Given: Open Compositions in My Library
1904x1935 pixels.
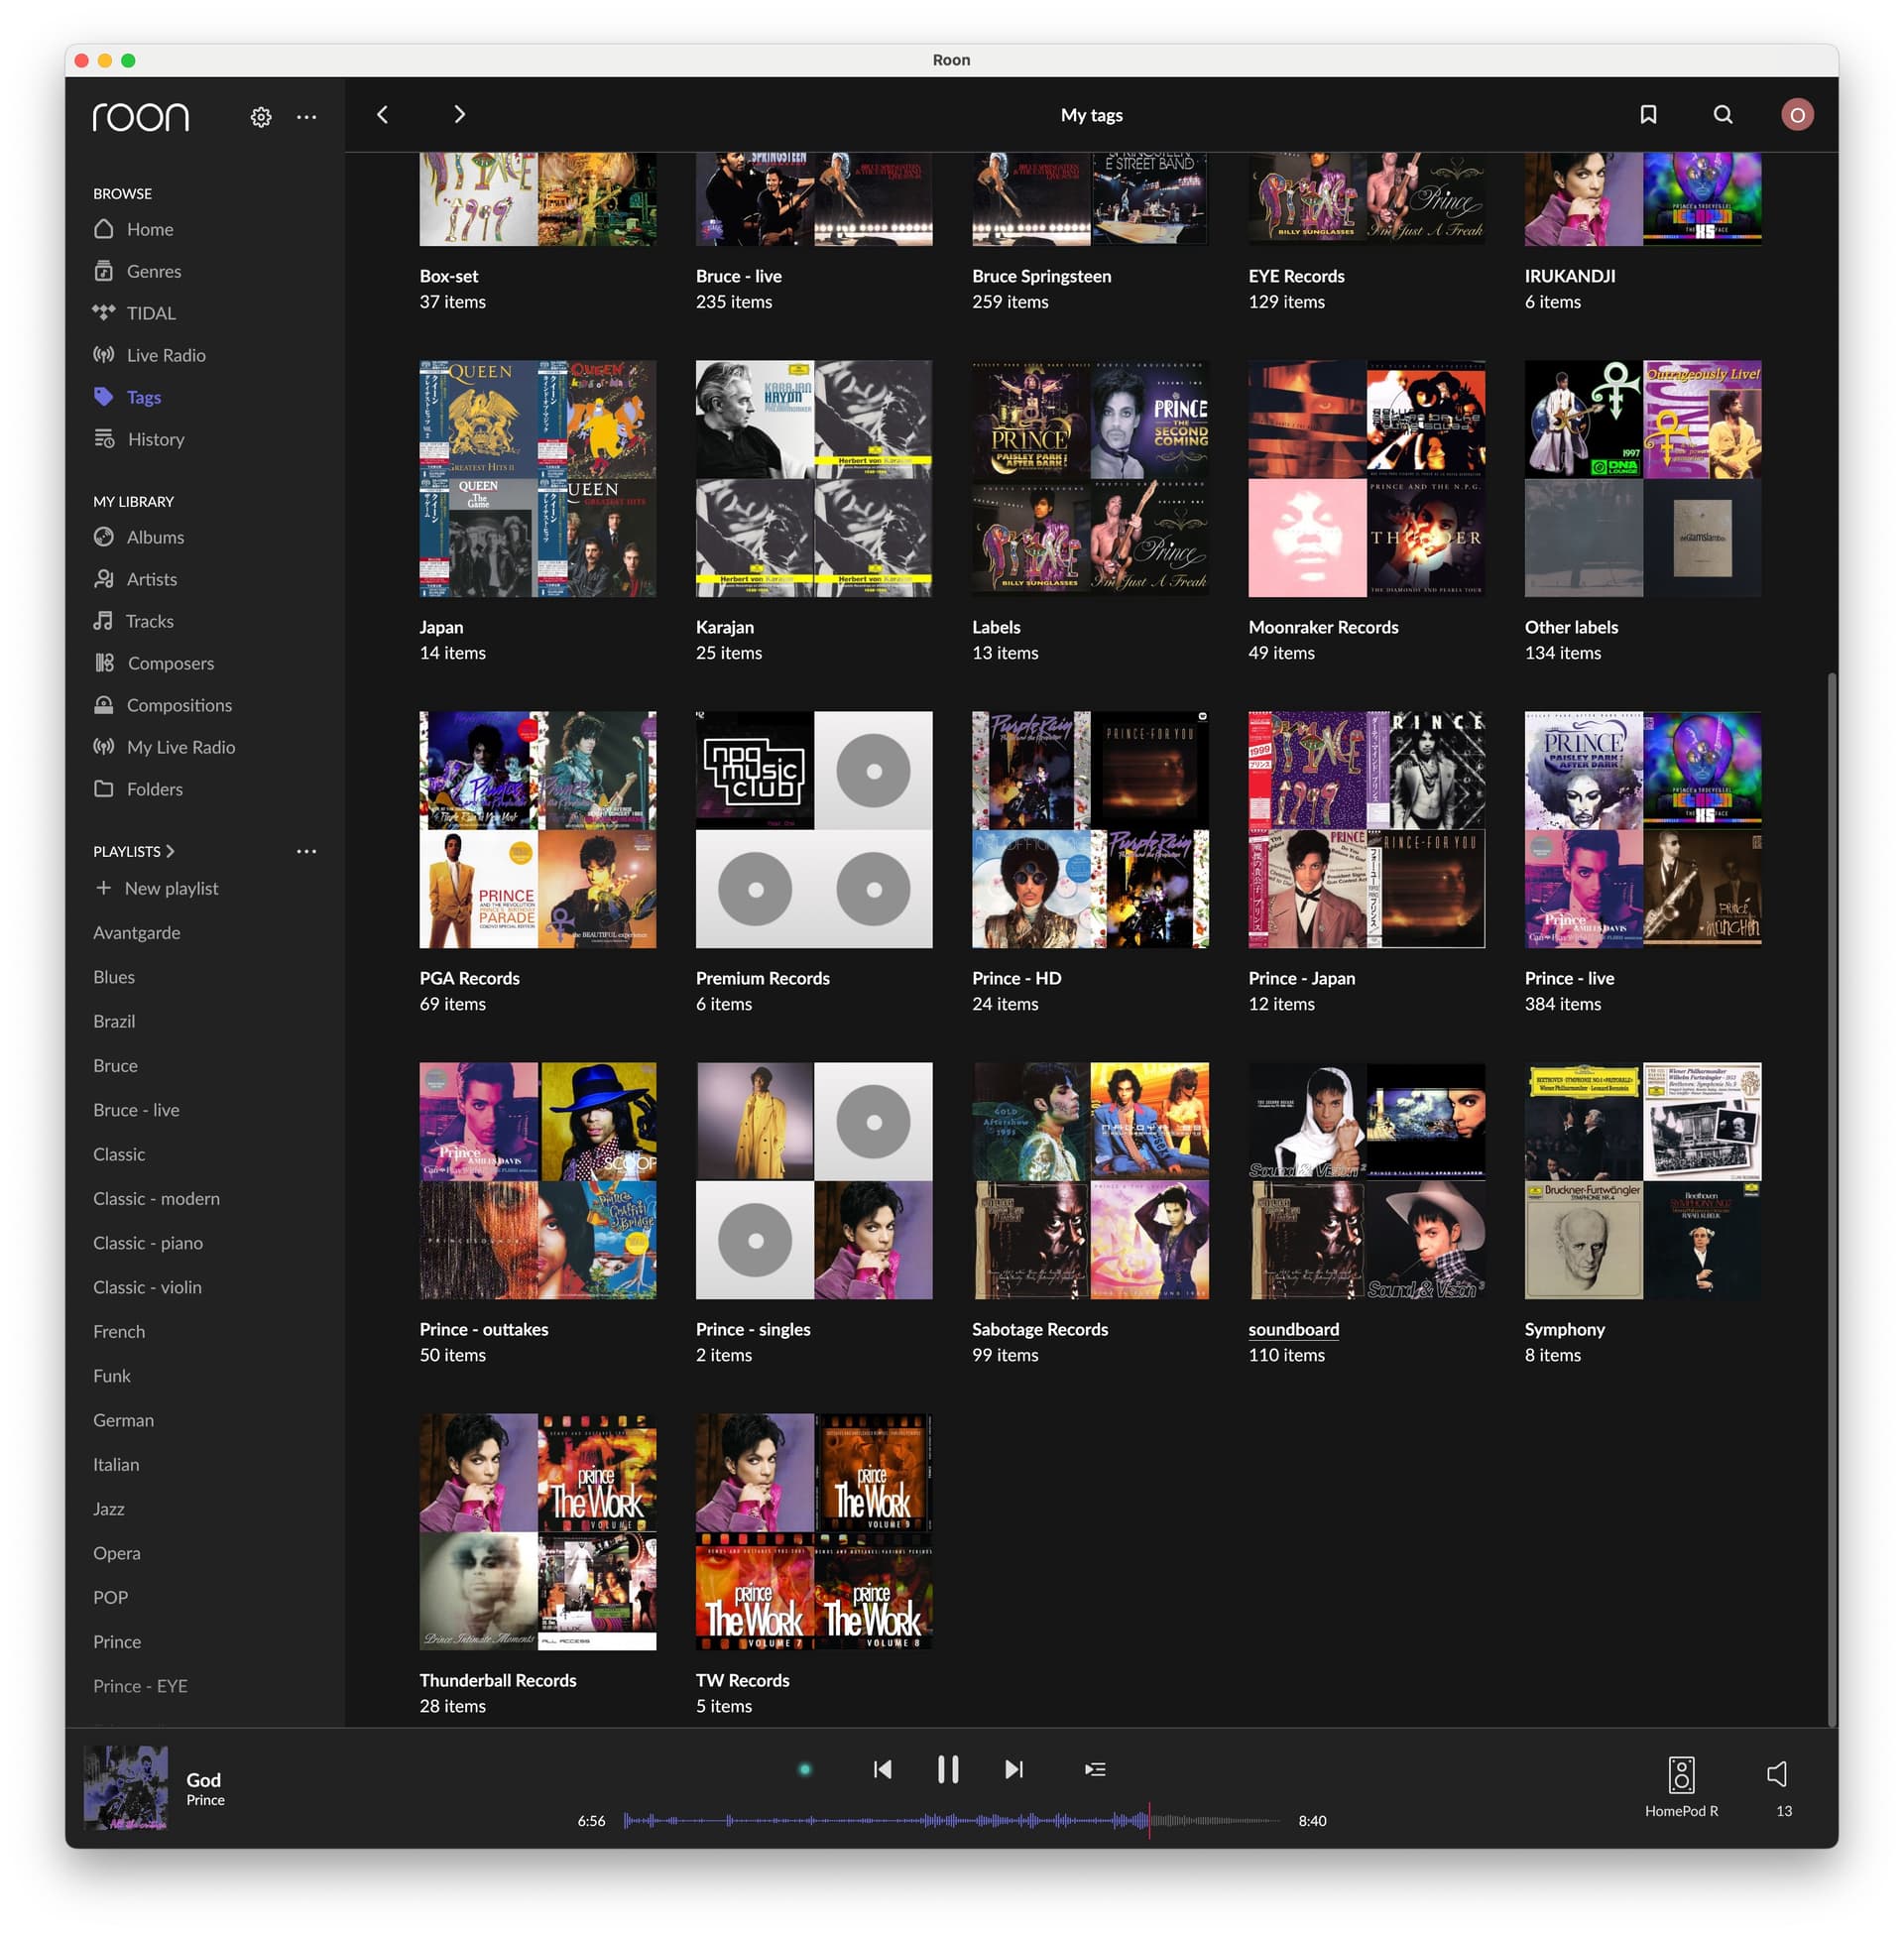Looking at the screenshot, I should tap(163, 705).
